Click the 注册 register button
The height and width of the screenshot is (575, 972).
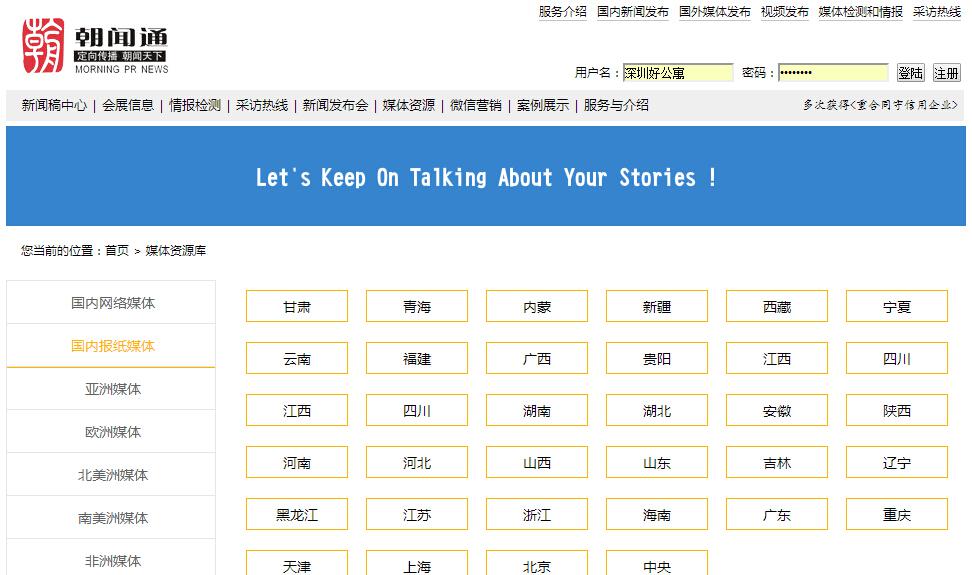click(946, 73)
